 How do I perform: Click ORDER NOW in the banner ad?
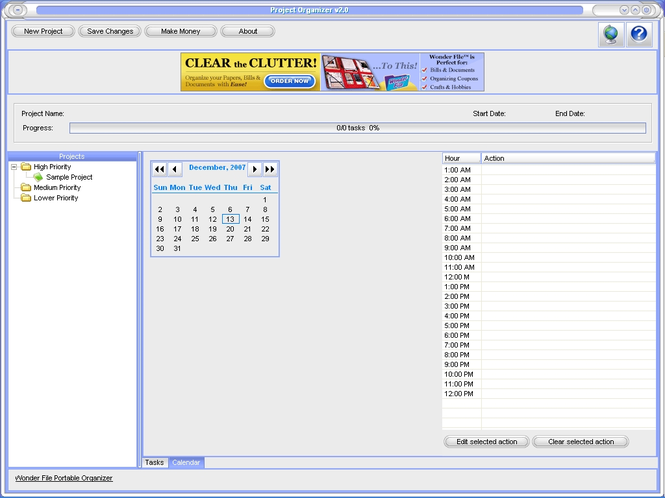[x=290, y=81]
